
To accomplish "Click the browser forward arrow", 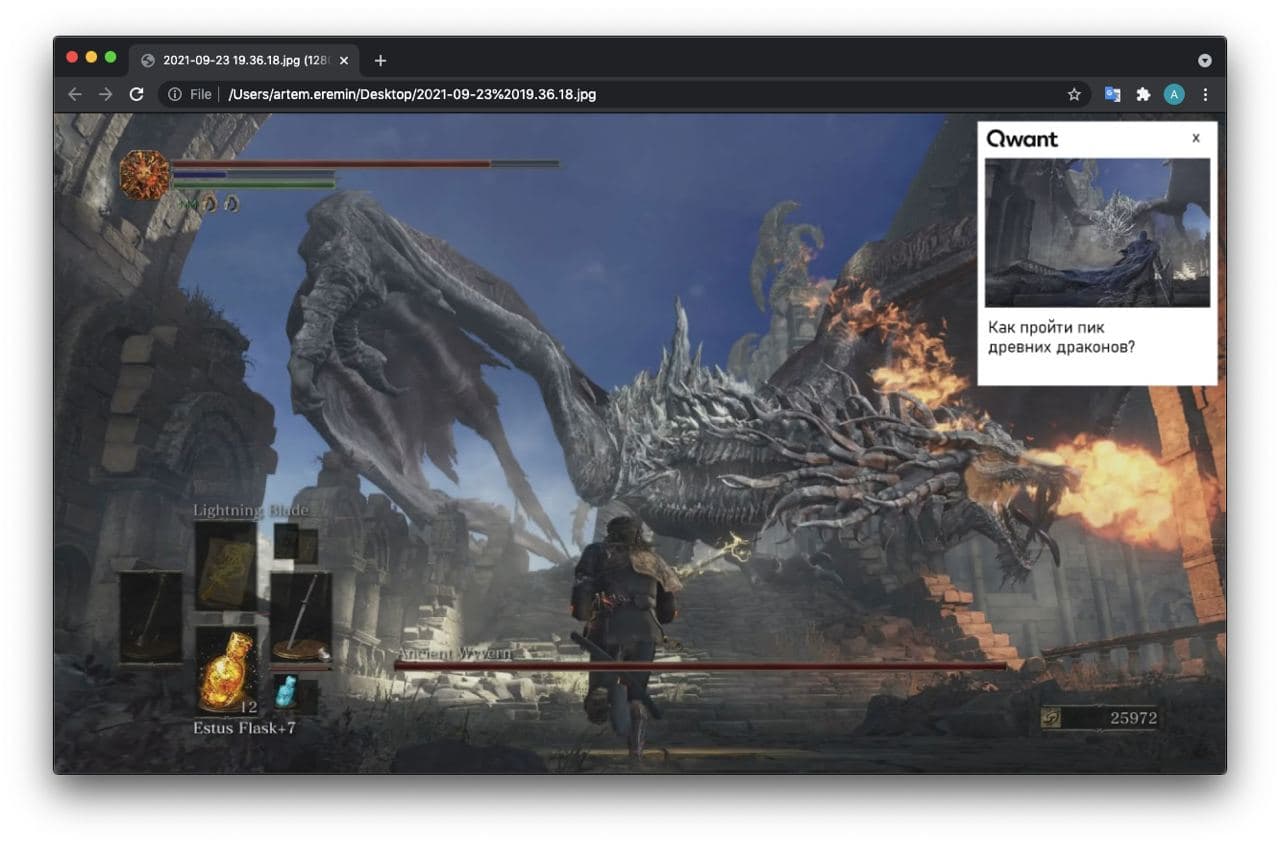I will pos(106,94).
